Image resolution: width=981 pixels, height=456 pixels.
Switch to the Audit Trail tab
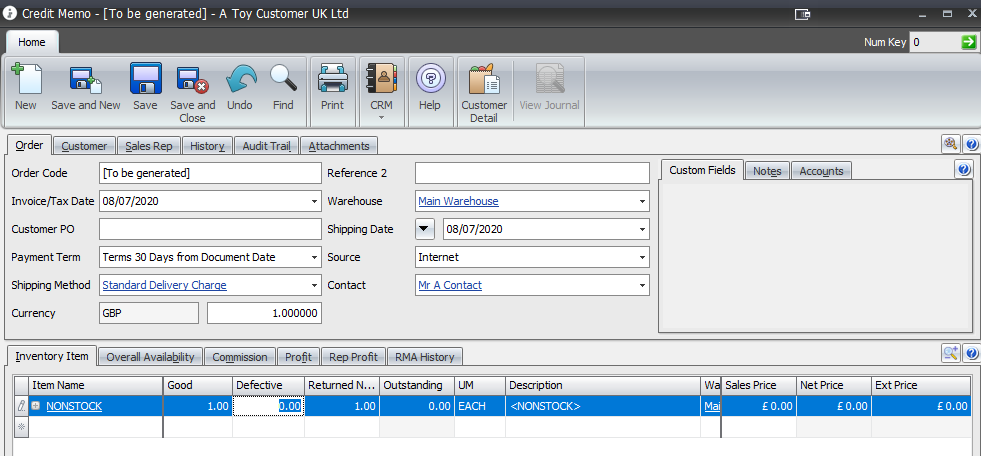point(266,146)
